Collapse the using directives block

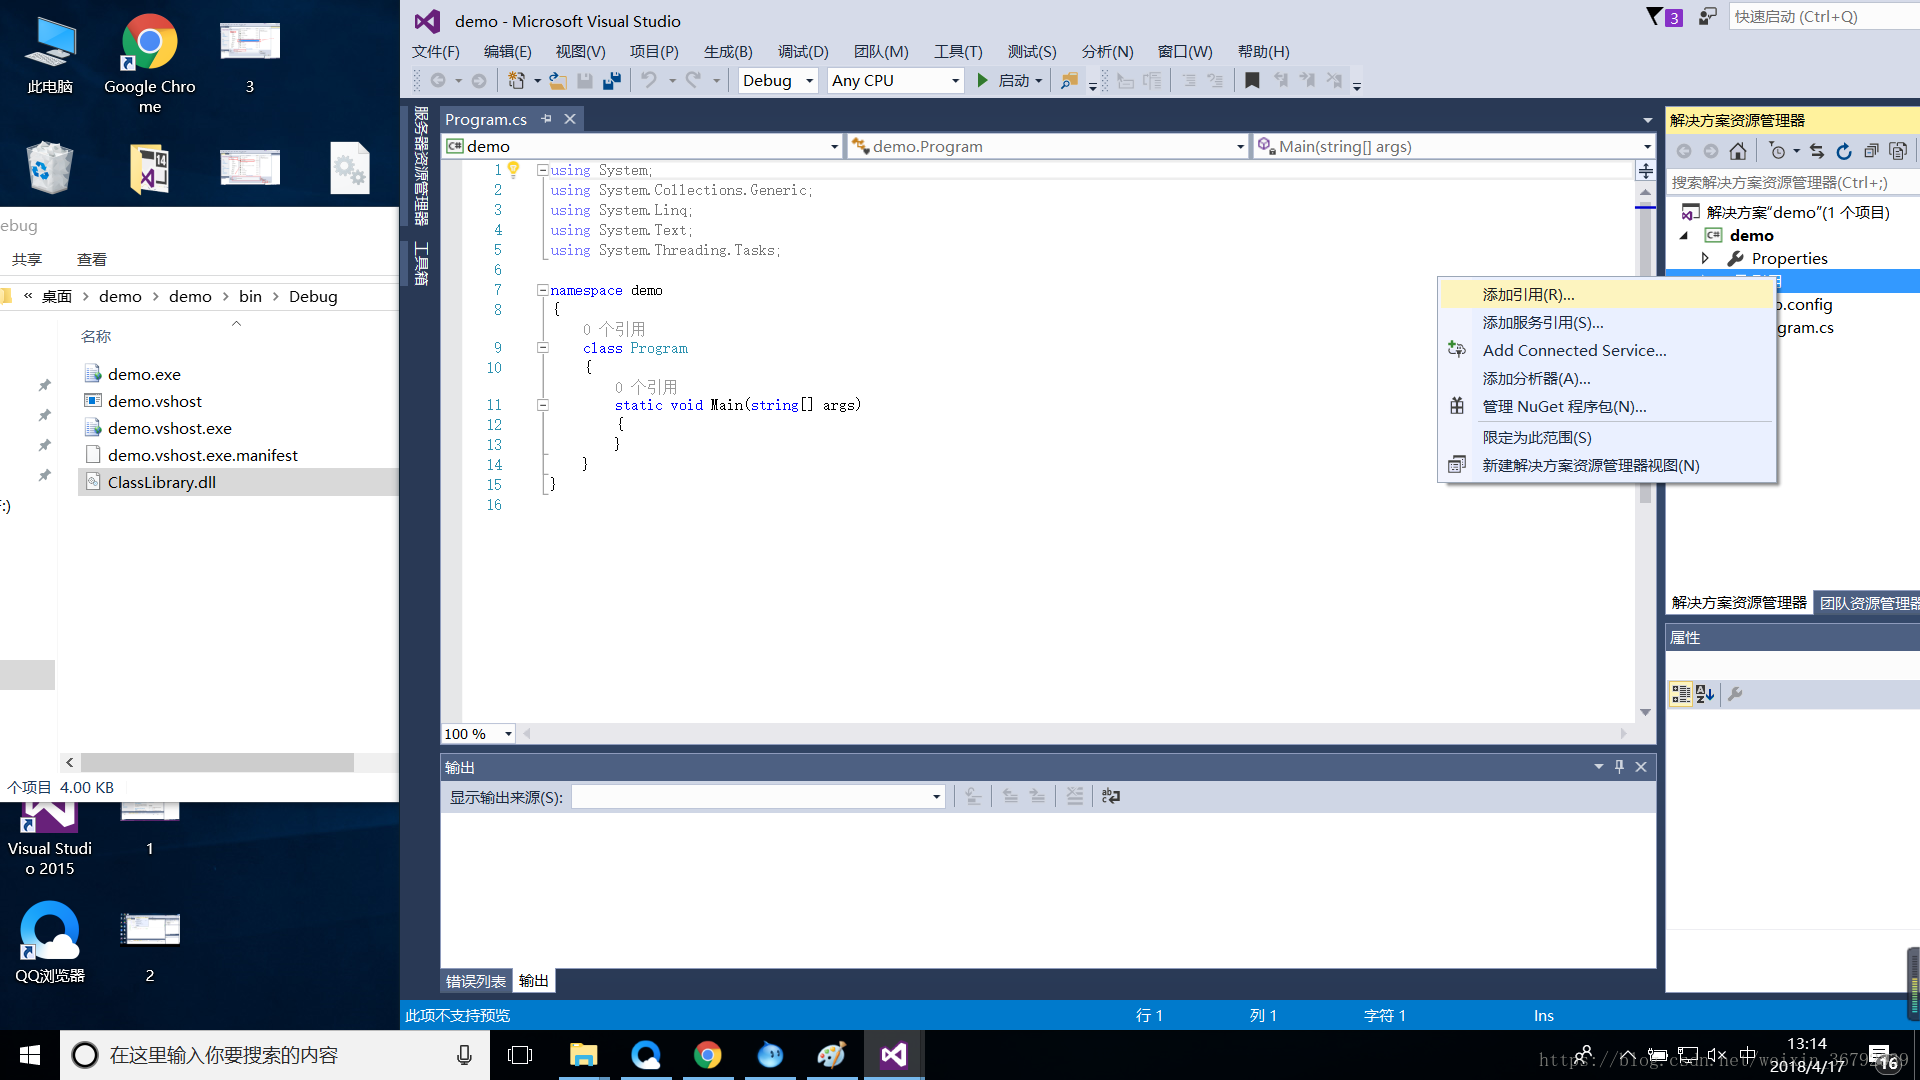pyautogui.click(x=542, y=170)
